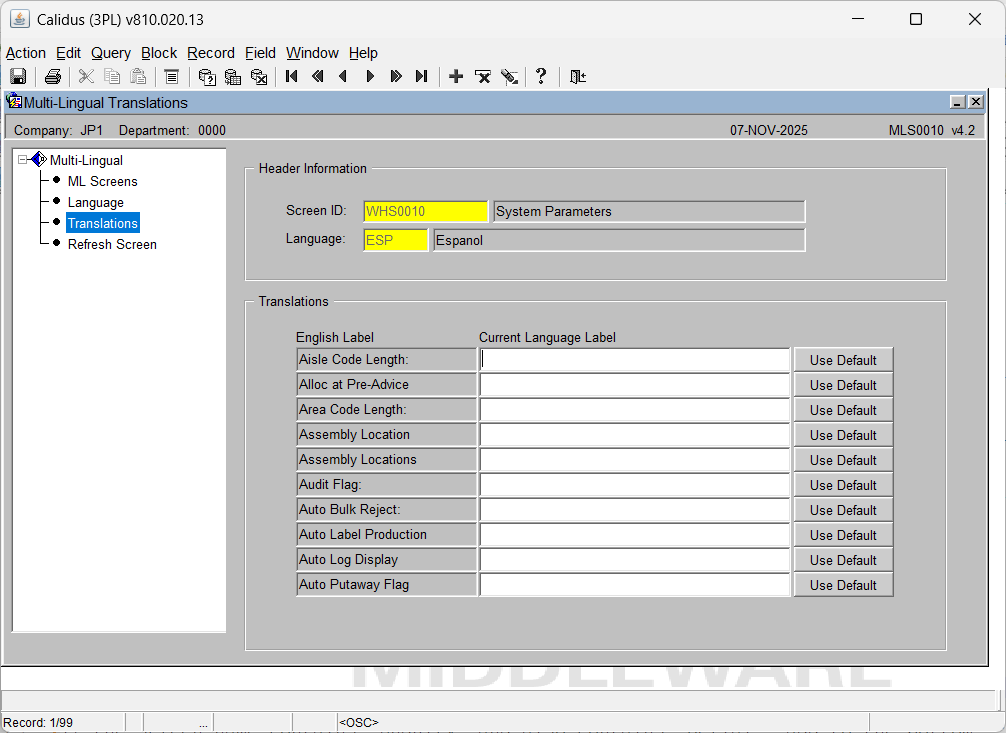The image size is (1006, 733).
Task: Open the Query menu
Action: pos(111,53)
